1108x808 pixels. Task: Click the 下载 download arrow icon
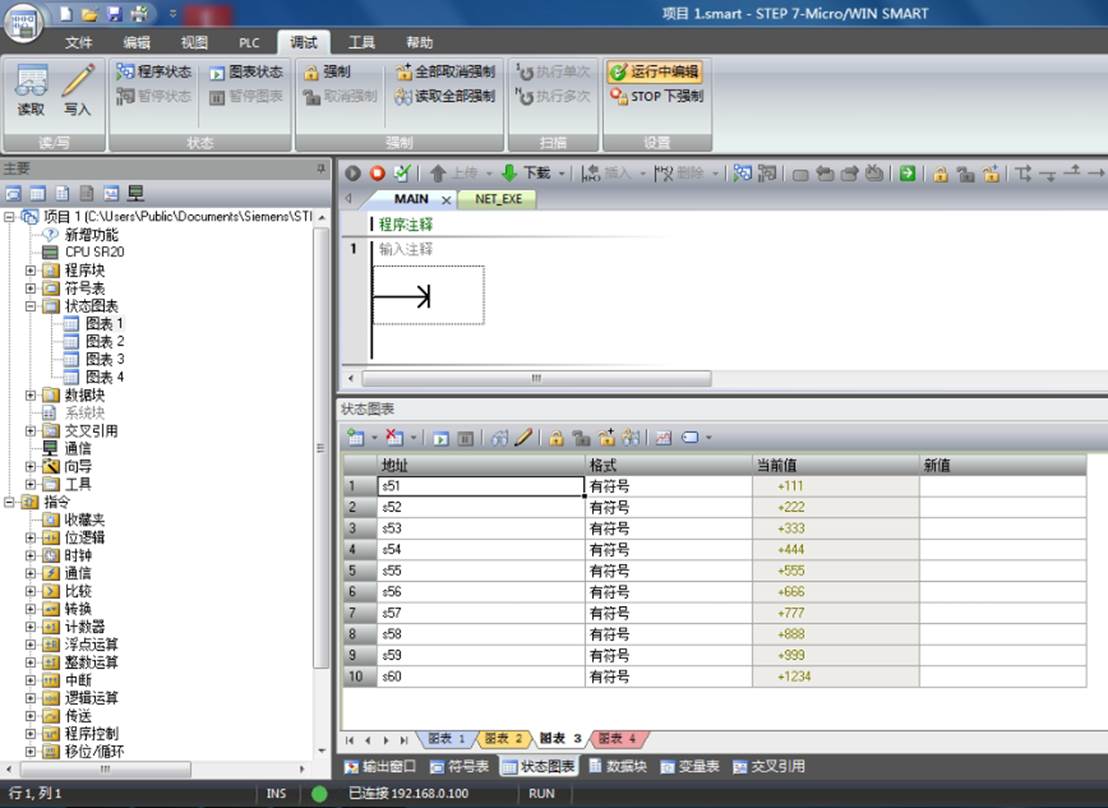tap(509, 173)
